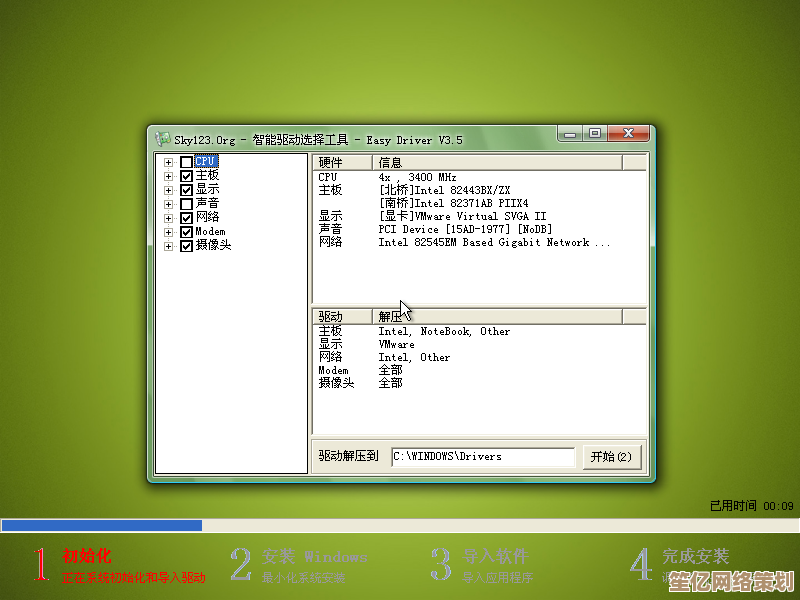The height and width of the screenshot is (600, 800).
Task: Uncheck the Modem driver checkbox
Action: point(186,232)
